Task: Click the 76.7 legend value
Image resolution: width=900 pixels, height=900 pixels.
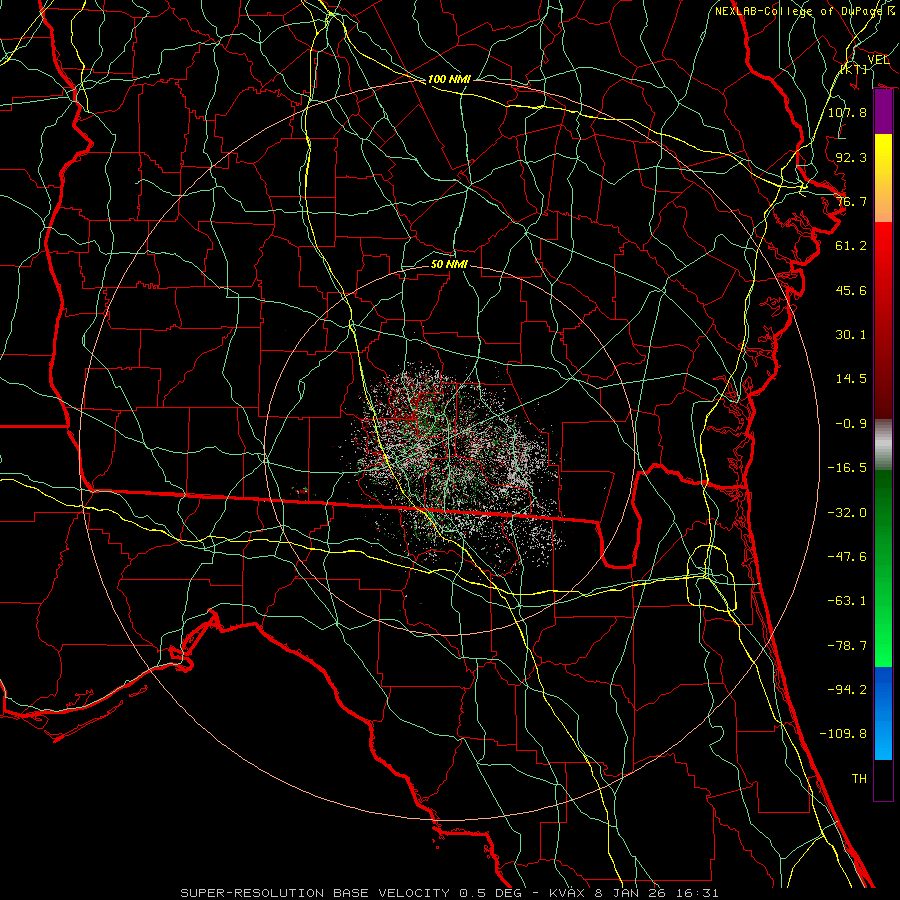Action: pos(851,201)
